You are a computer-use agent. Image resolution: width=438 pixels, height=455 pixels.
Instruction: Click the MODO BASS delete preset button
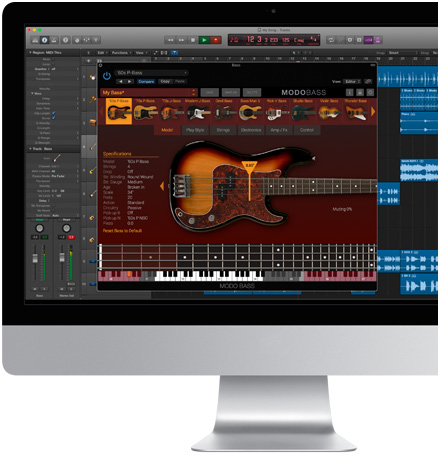tap(252, 92)
